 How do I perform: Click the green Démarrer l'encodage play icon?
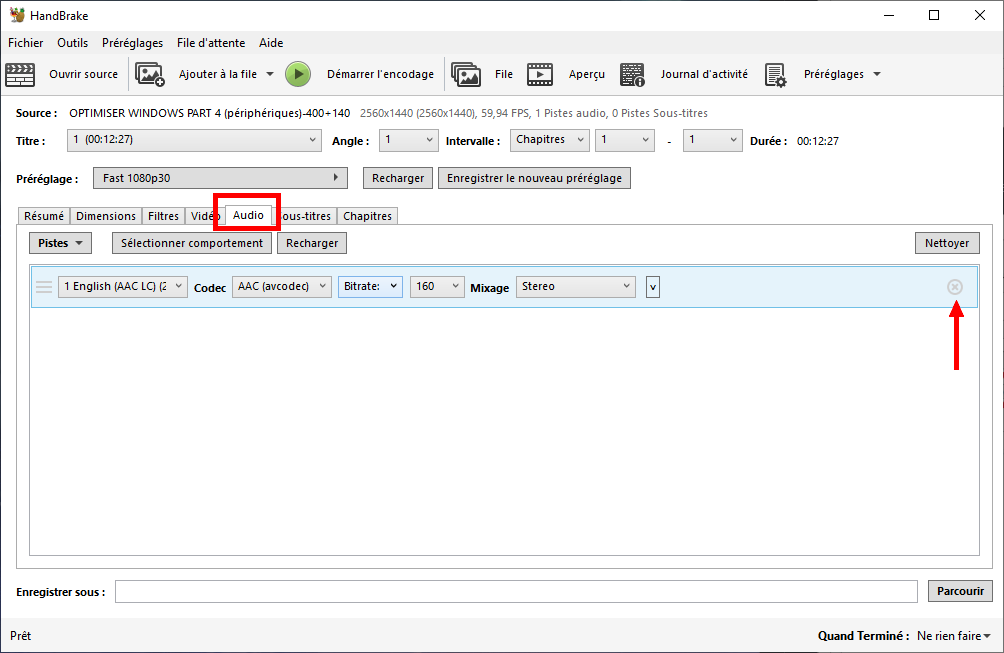(x=298, y=74)
